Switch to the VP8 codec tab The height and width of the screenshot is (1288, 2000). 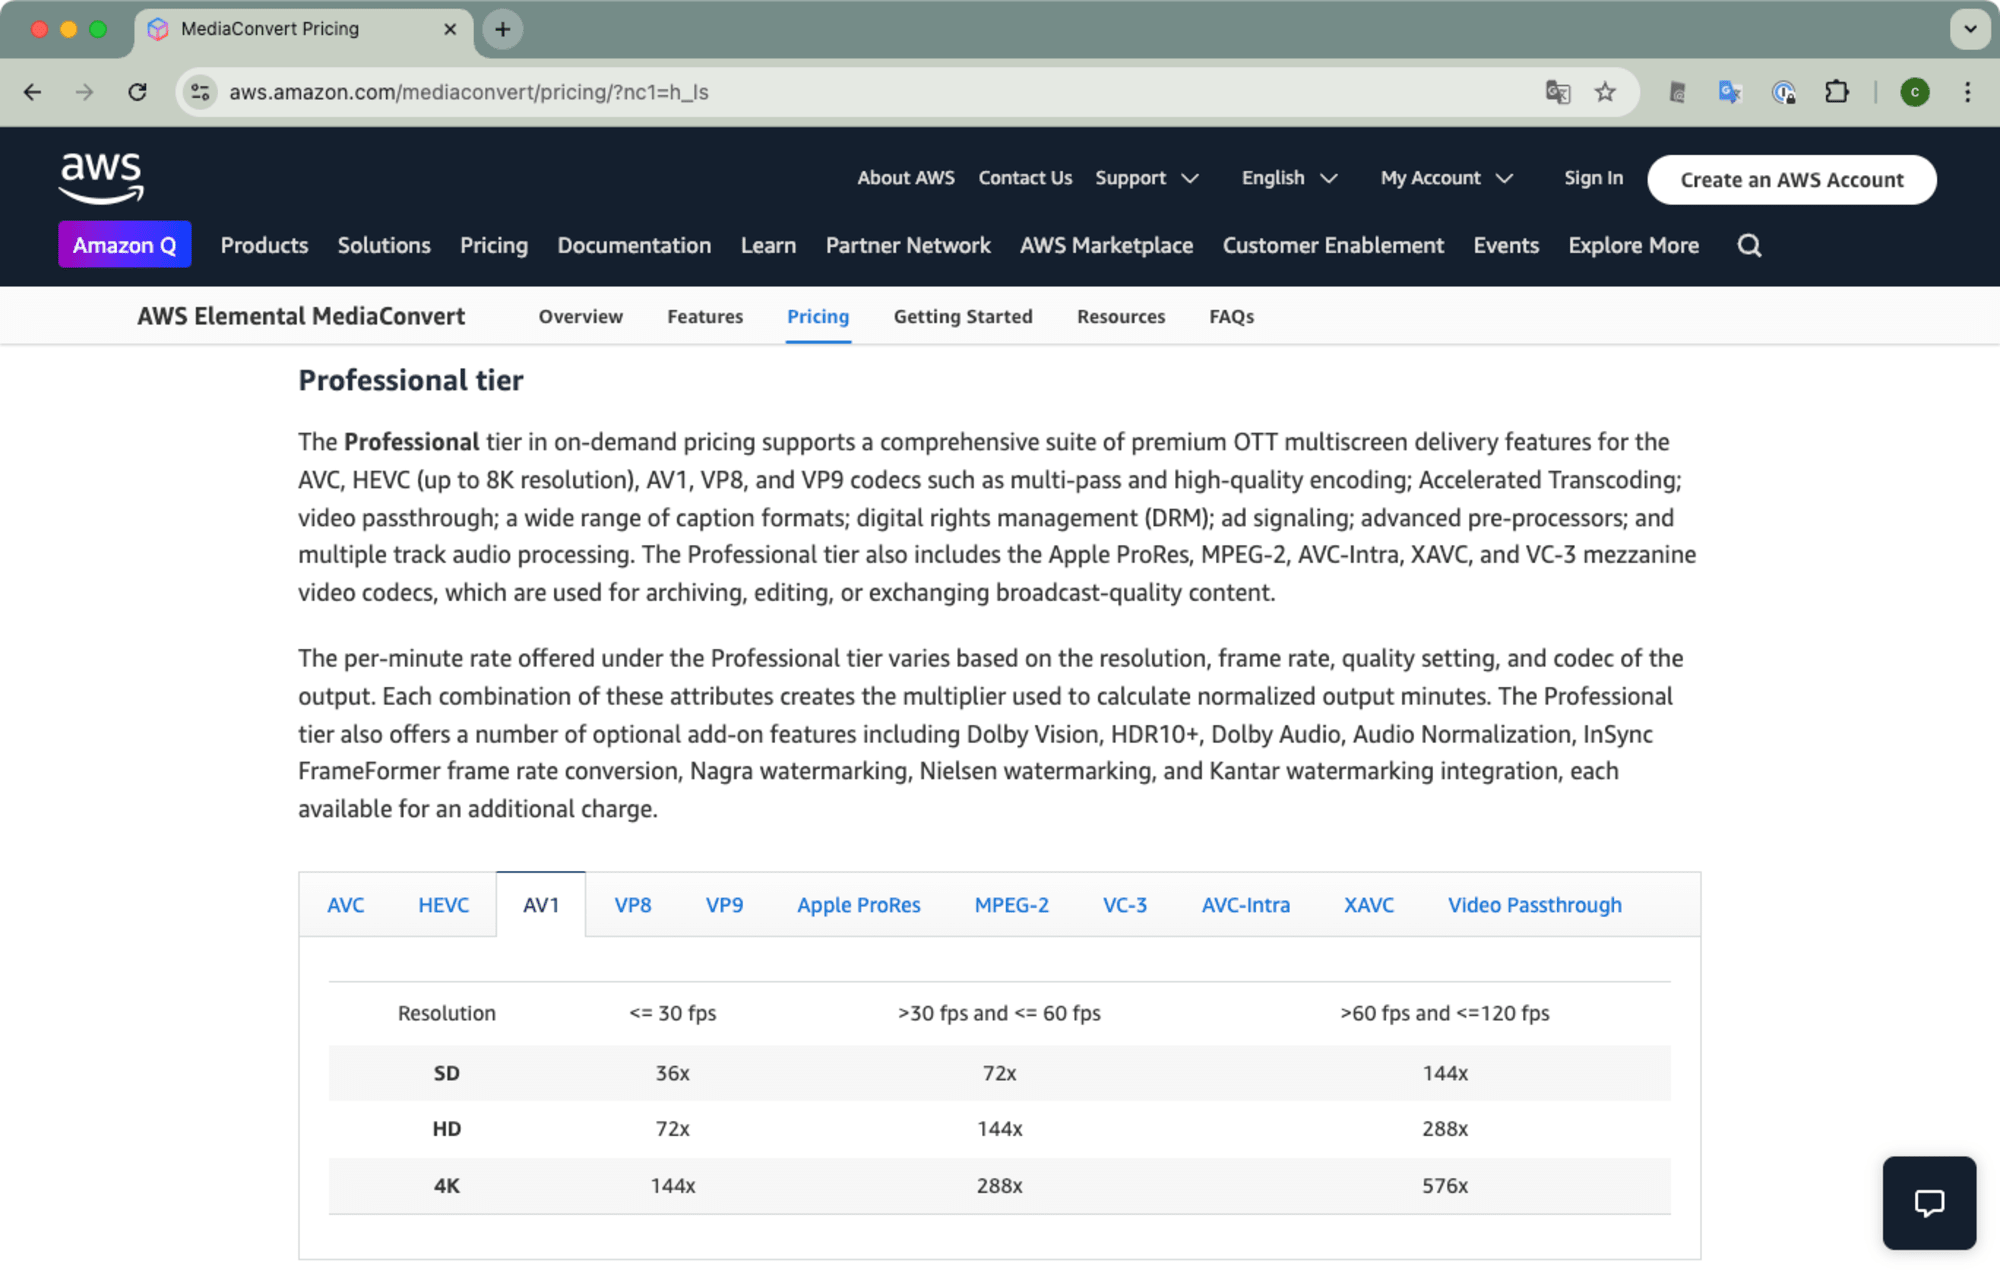click(x=633, y=905)
